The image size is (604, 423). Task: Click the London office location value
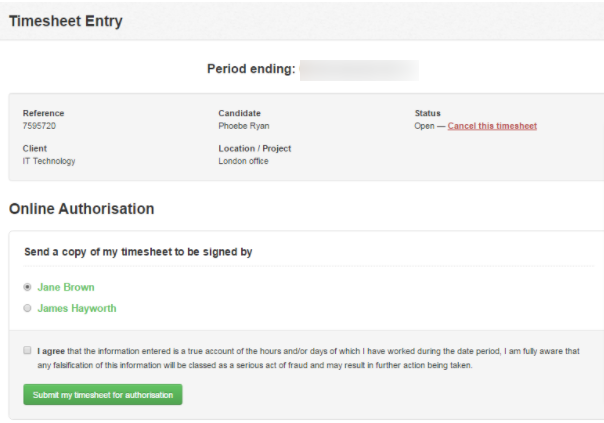(x=243, y=161)
